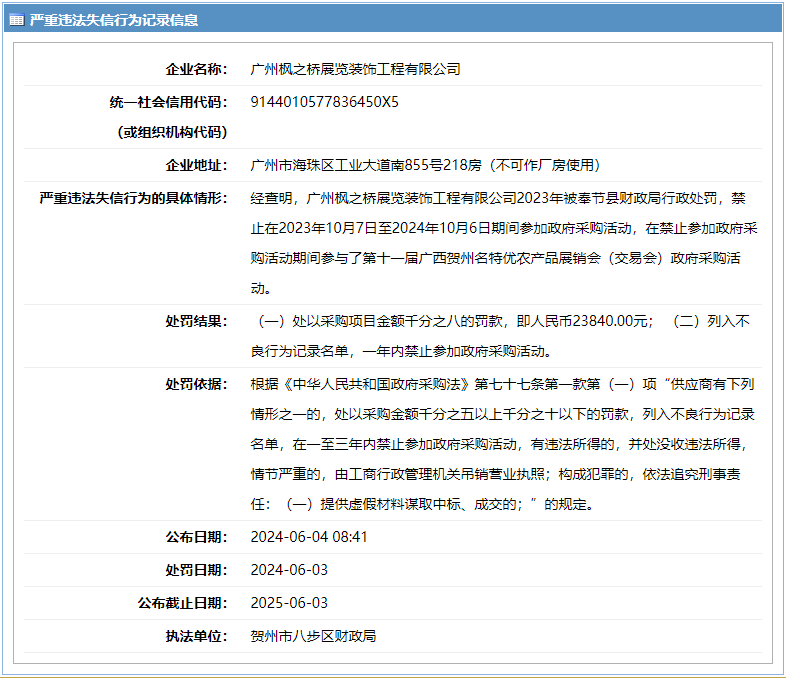Select address 广州市海珠区工业大道南855号218房

click(x=366, y=165)
